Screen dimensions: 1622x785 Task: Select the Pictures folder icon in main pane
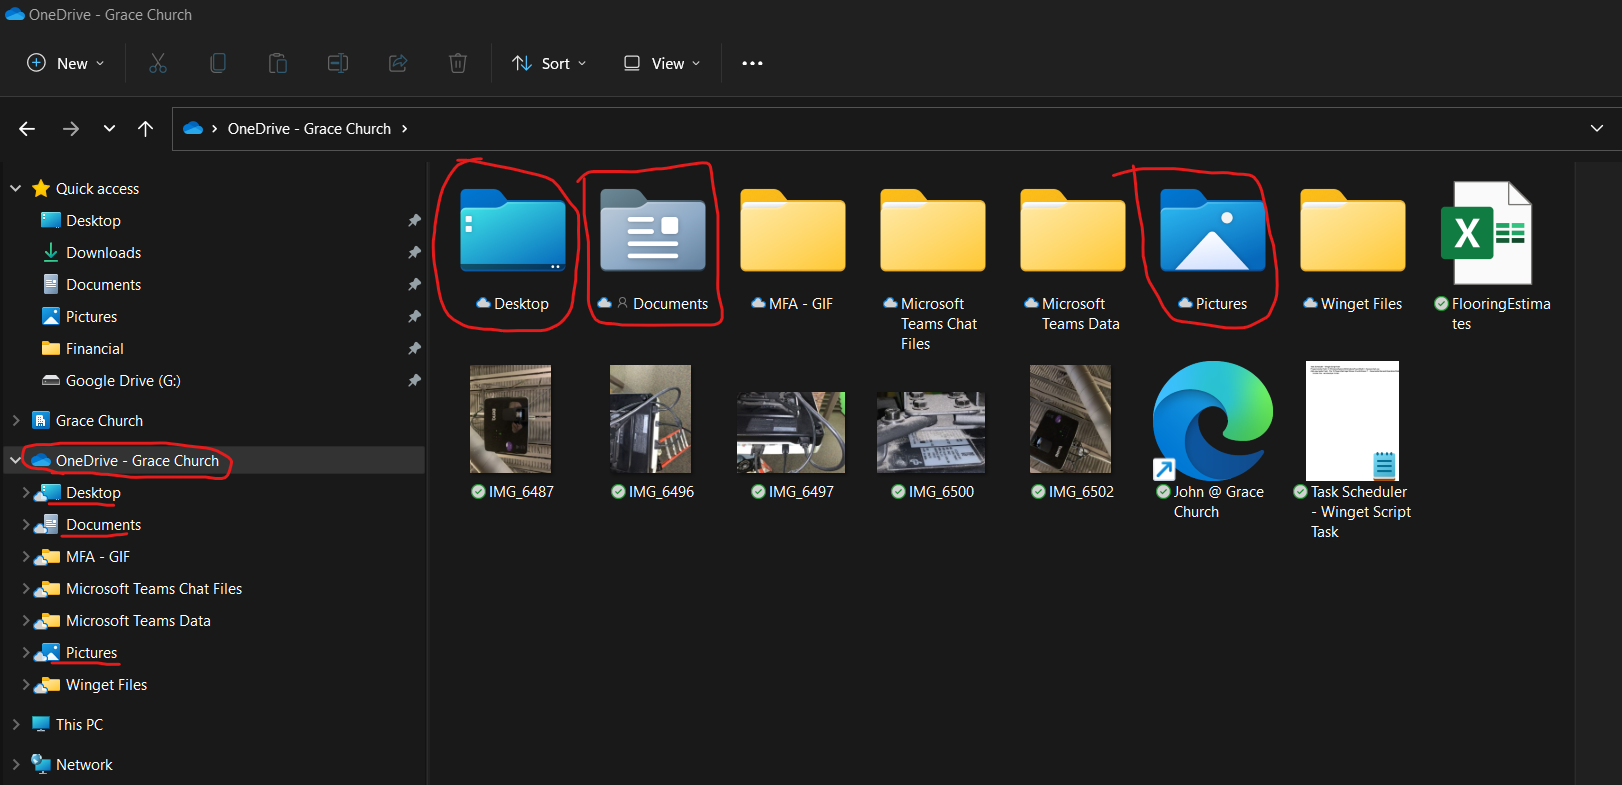pos(1213,230)
